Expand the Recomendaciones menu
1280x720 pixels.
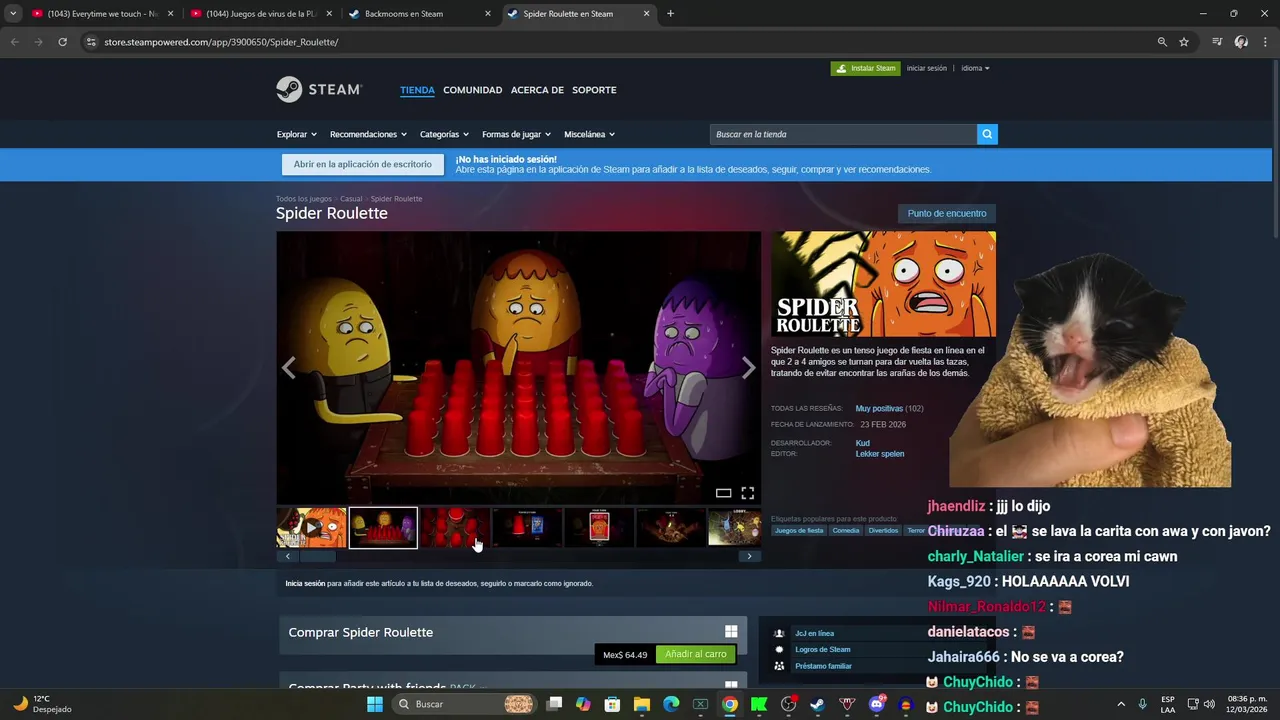pyautogui.click(x=368, y=134)
